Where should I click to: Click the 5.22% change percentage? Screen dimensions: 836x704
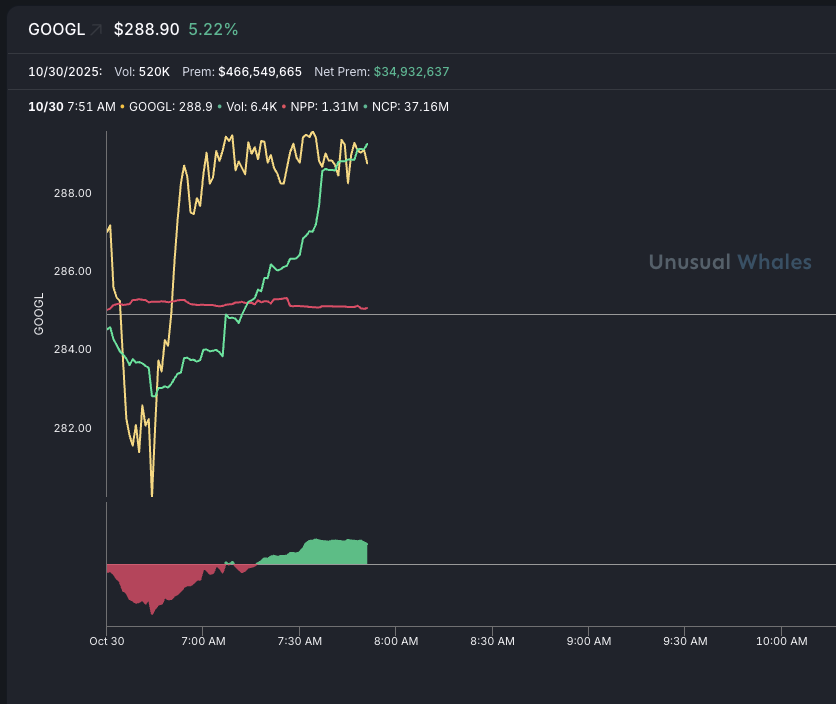(213, 30)
